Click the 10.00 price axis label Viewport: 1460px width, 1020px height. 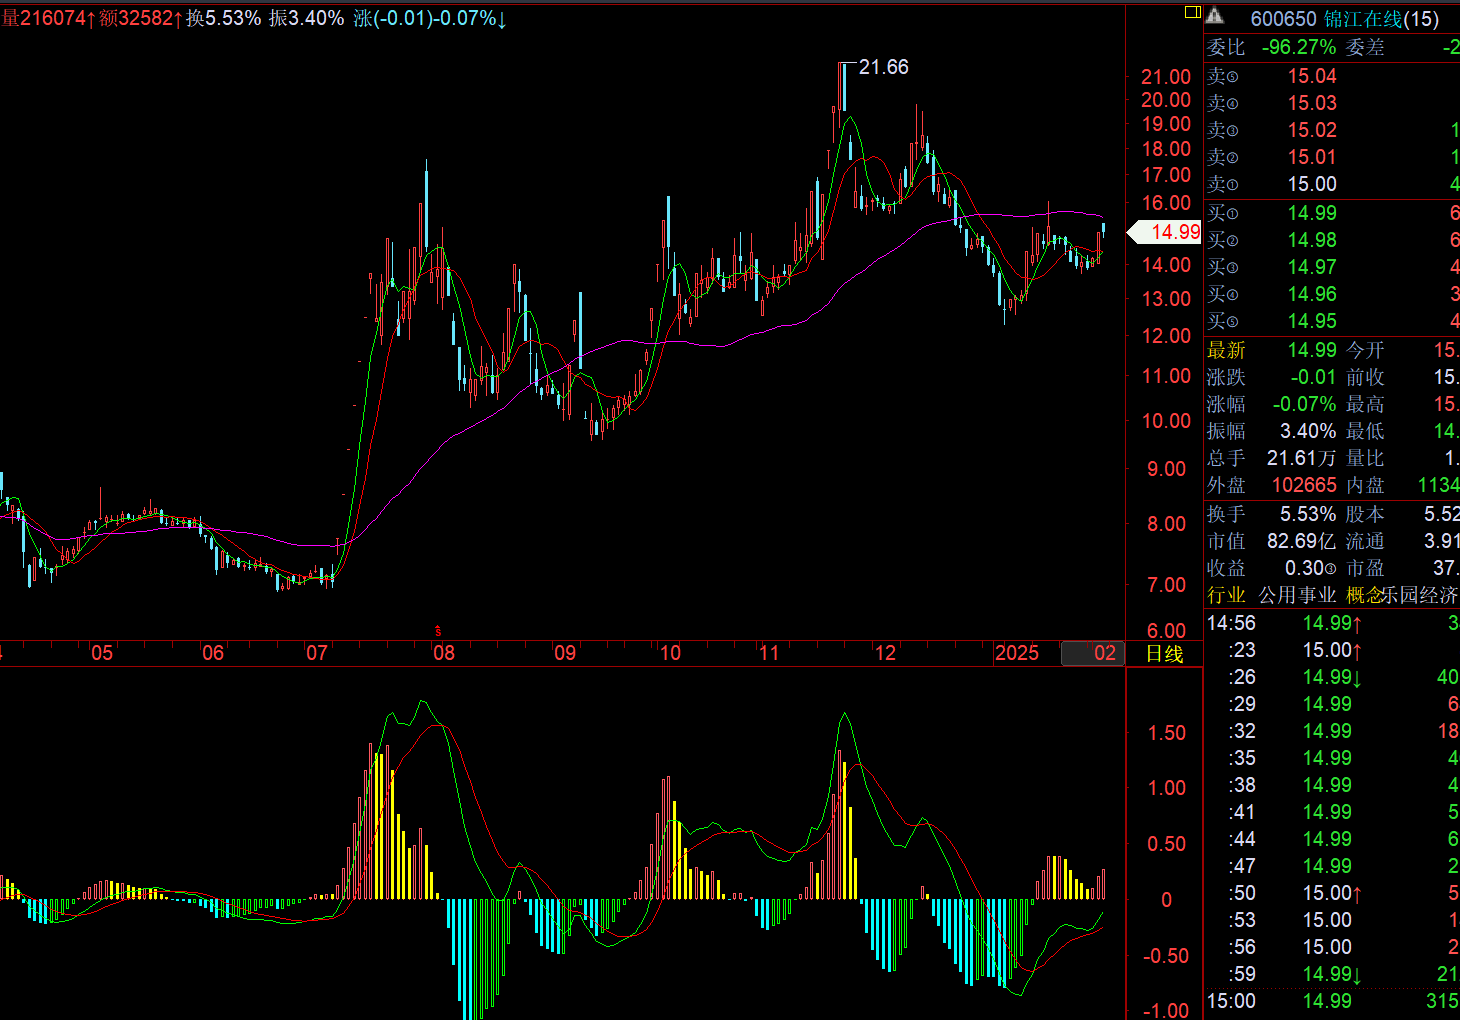[x=1166, y=421]
